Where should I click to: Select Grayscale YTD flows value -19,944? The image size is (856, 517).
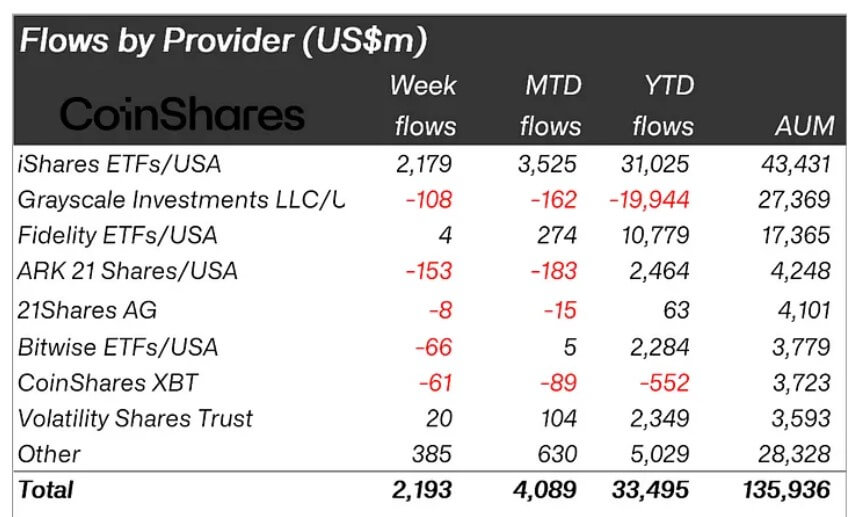(x=650, y=200)
